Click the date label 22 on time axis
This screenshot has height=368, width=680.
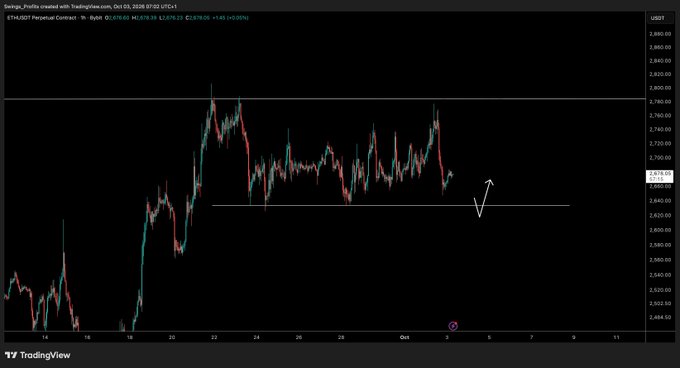(x=214, y=337)
